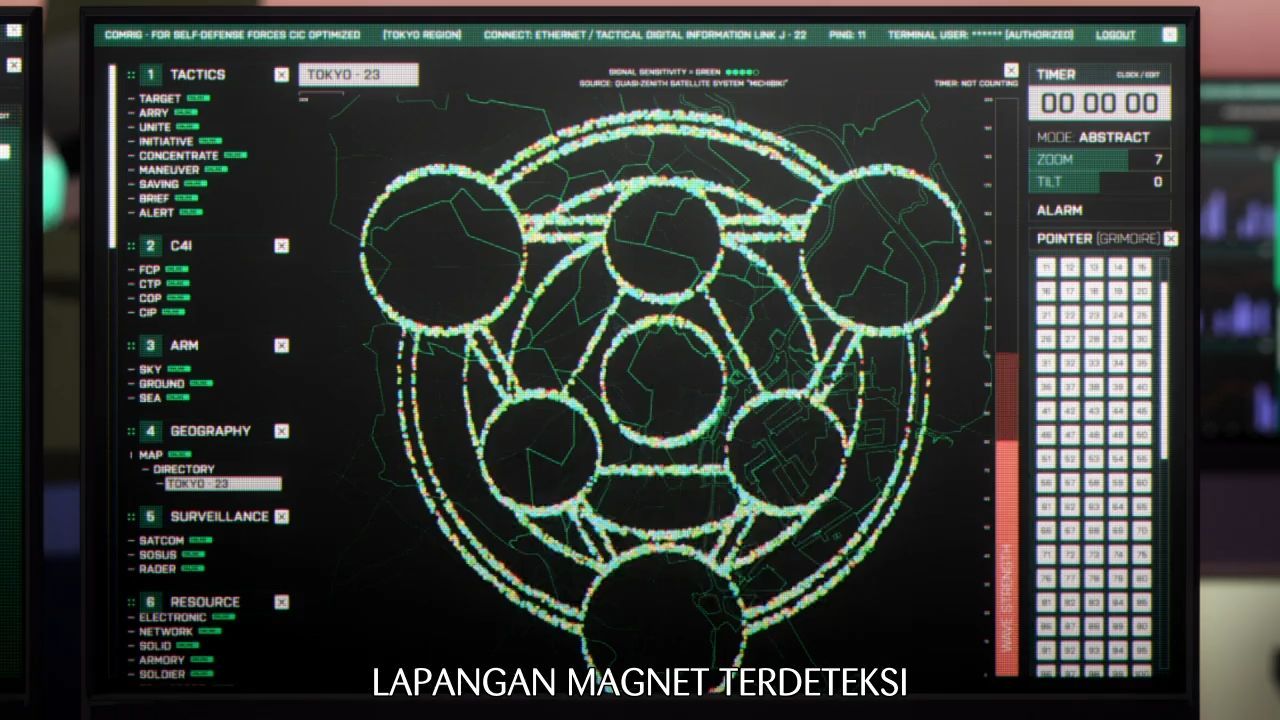Select the COP entry under C4I
The image size is (1280, 720).
pos(150,298)
